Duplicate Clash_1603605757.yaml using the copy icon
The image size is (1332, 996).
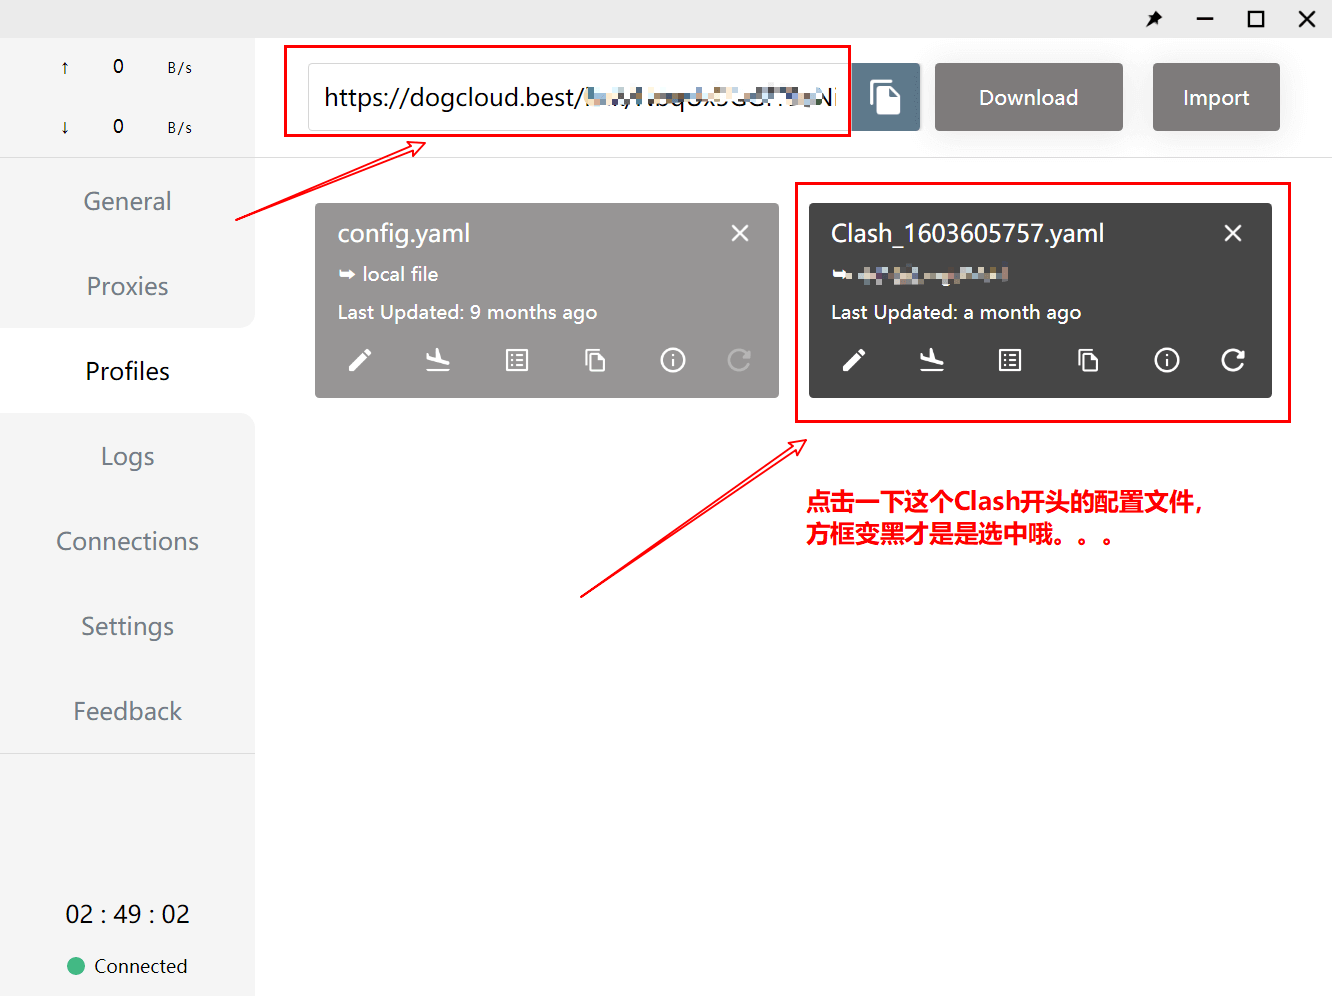1088,360
